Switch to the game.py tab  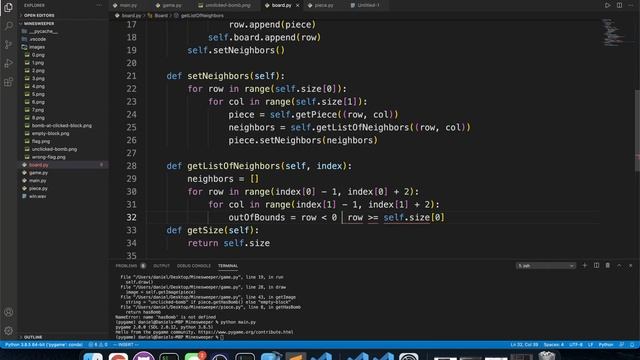click(172, 5)
